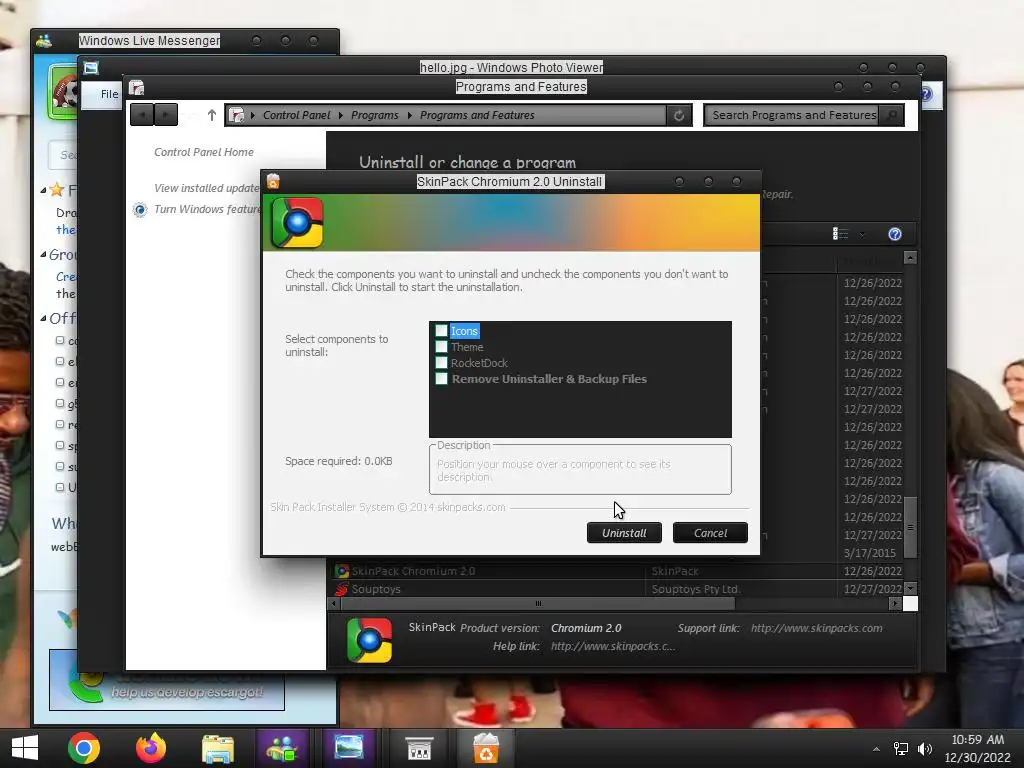Screen dimensions: 1024x768
Task: Show hidden tray icons arrow
Action: click(x=876, y=749)
